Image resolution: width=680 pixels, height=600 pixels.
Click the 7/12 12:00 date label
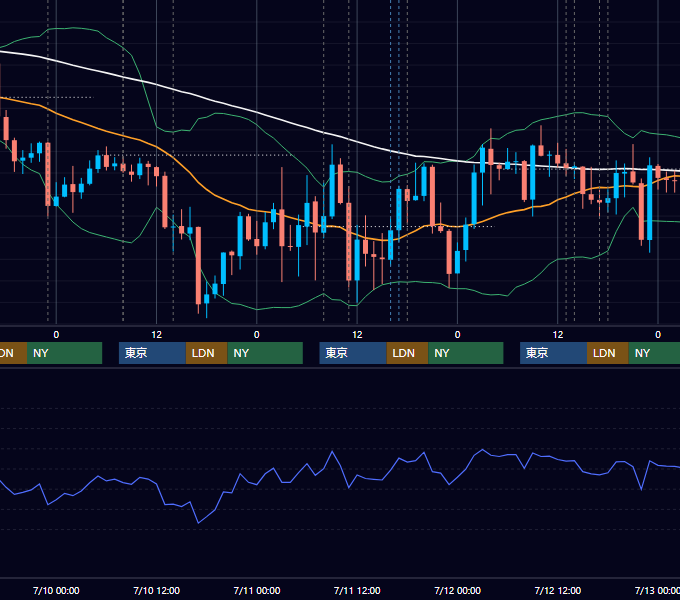[558, 590]
